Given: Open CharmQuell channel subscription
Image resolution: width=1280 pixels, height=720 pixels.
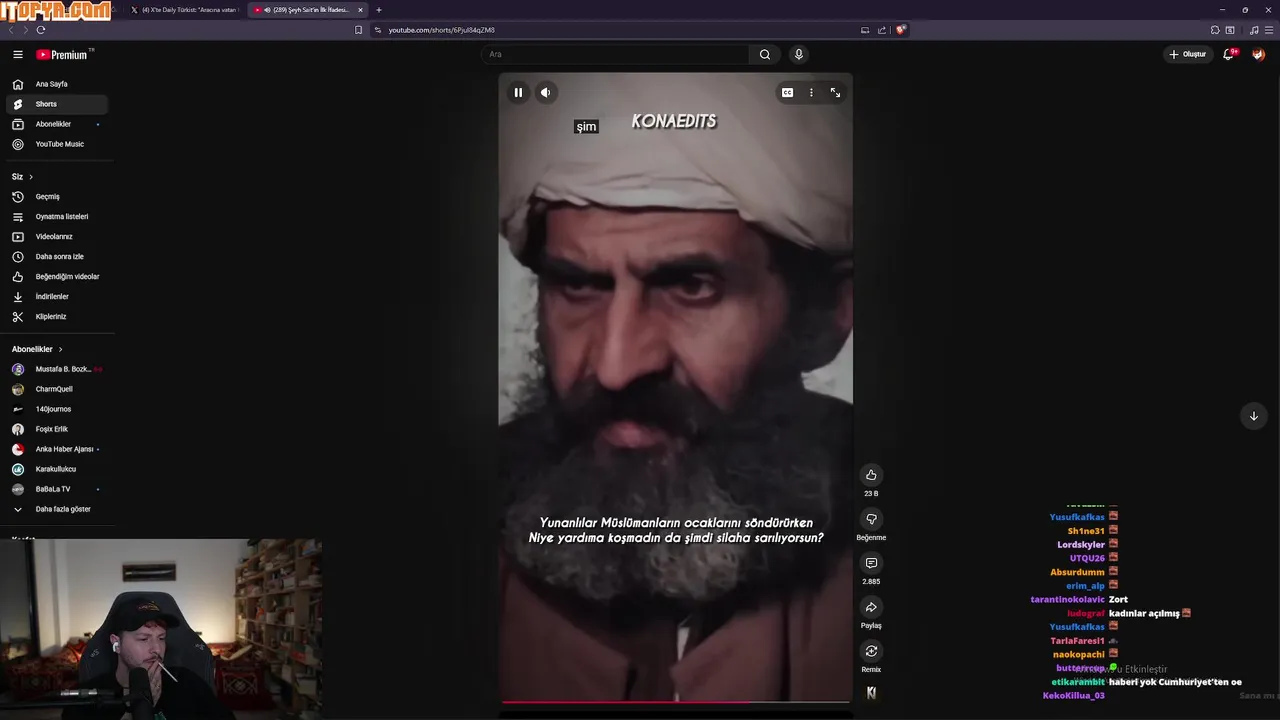Looking at the screenshot, I should pyautogui.click(x=57, y=389).
